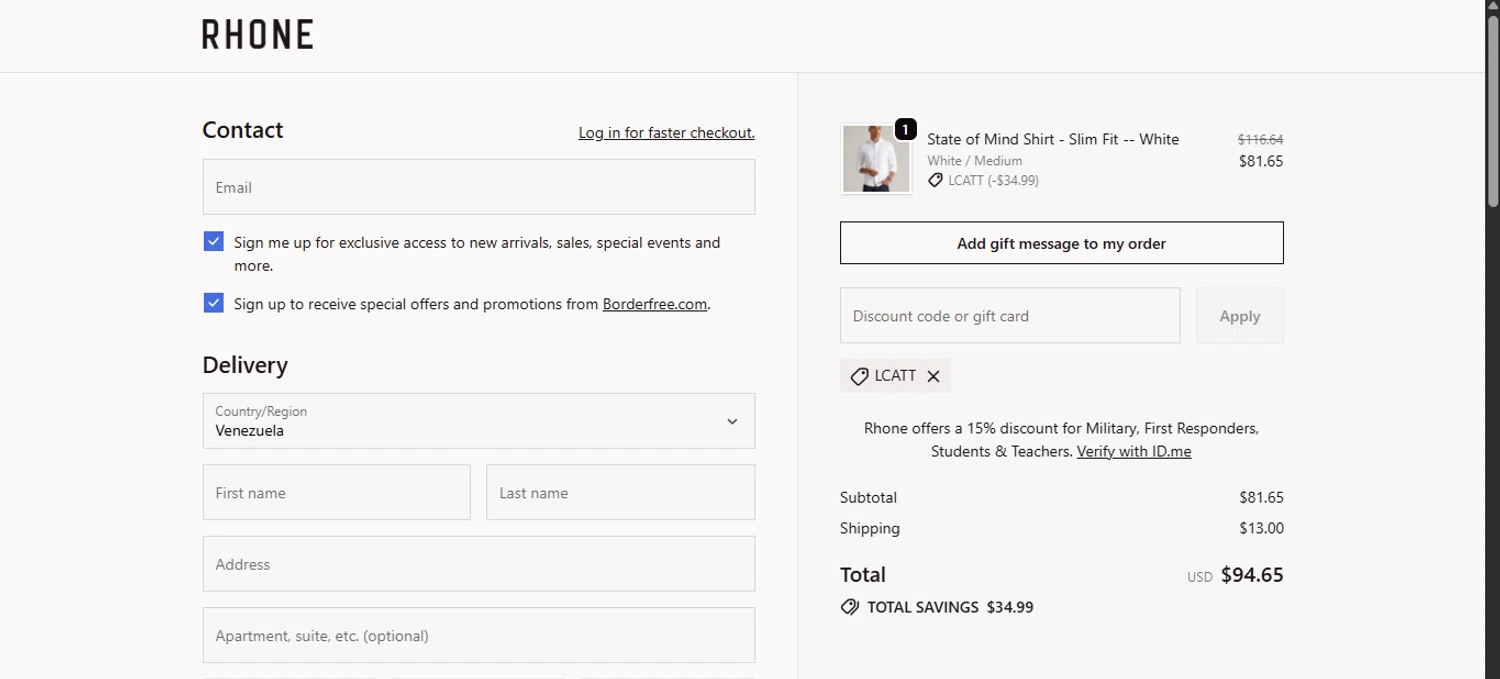
Task: Uncheck the Borderfree promotions checkbox
Action: point(213,303)
